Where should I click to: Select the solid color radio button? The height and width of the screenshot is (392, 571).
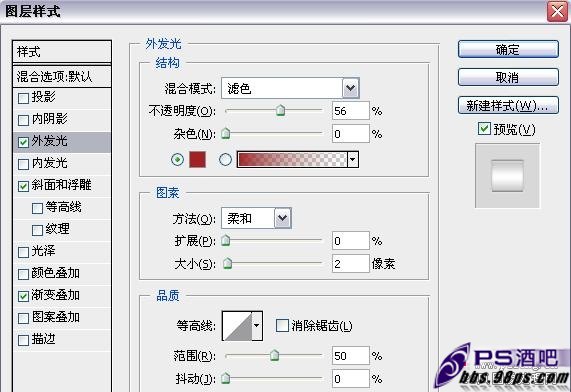coord(177,160)
